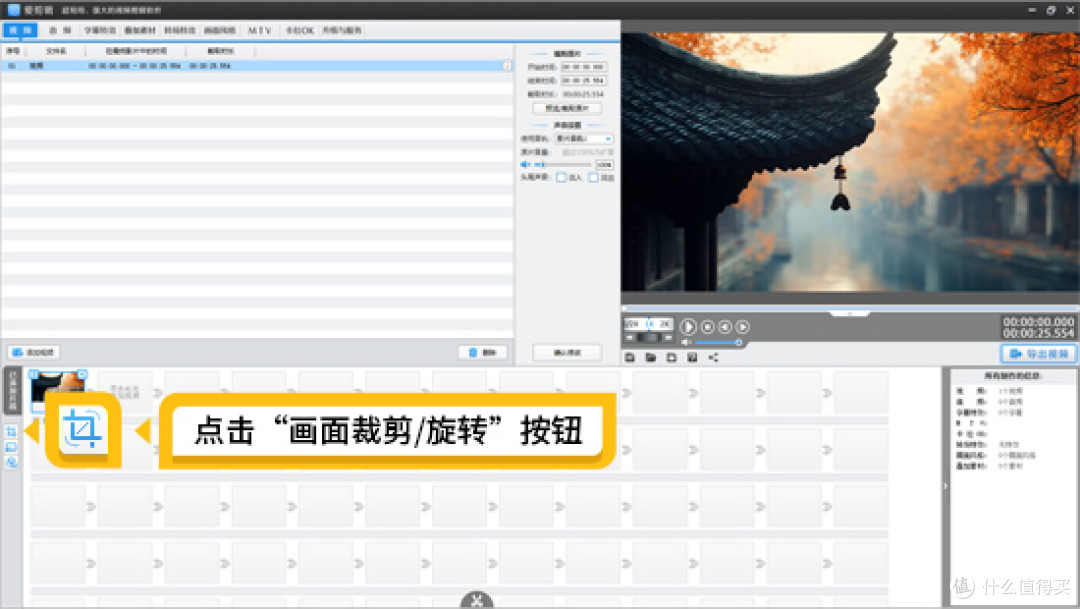Select the first row in the clip list
The image size is (1080, 609).
(x=257, y=66)
